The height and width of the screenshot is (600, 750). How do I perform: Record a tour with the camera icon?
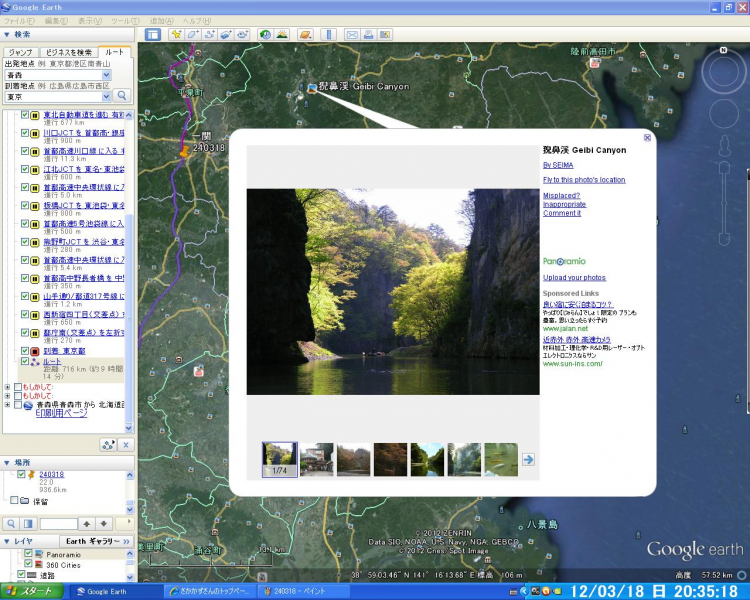click(242, 34)
